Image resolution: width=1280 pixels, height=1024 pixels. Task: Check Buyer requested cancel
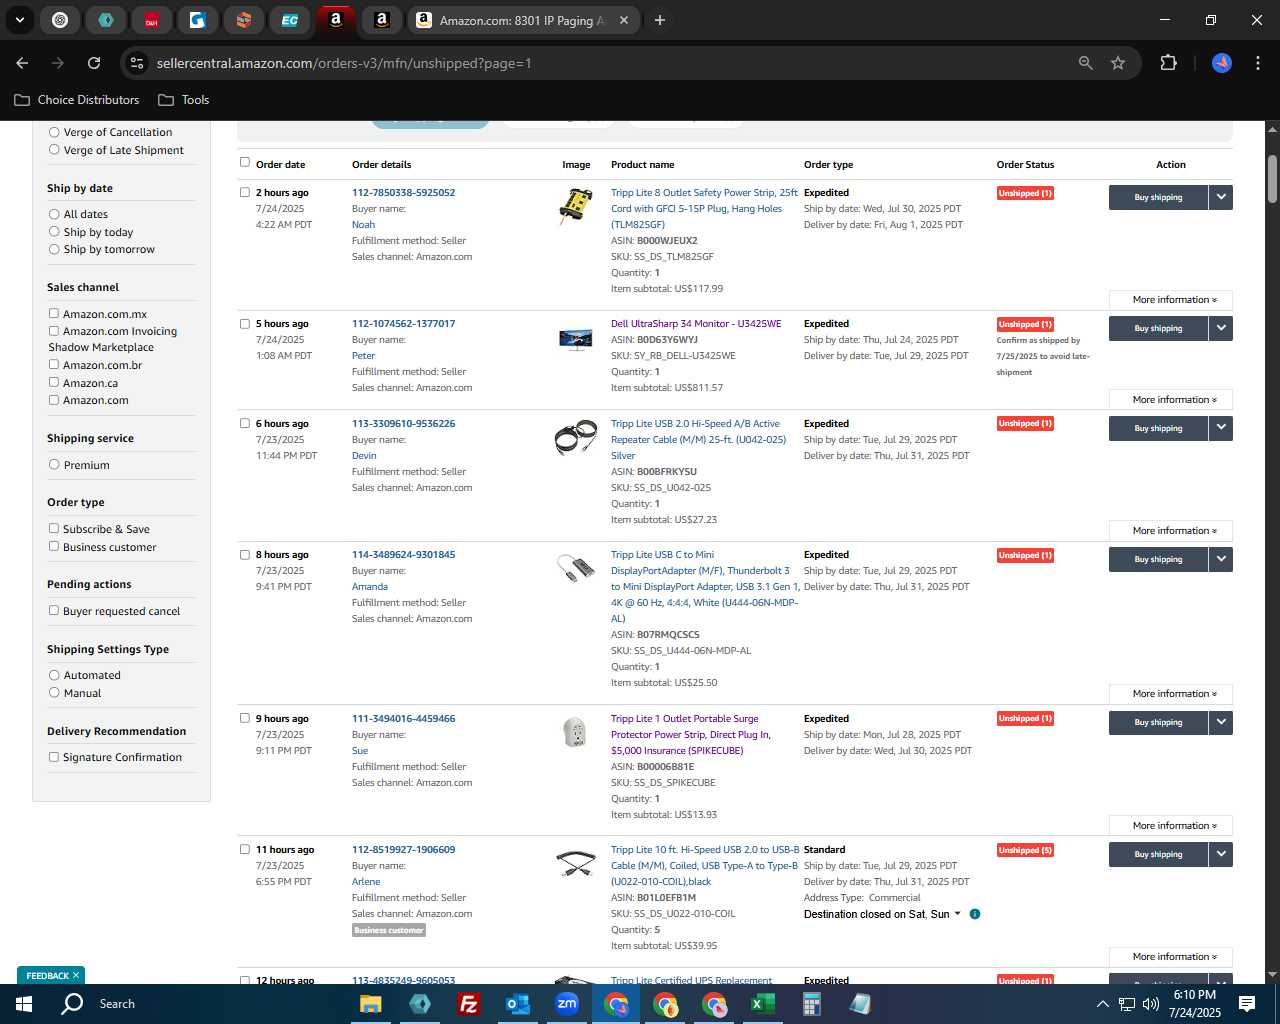[x=54, y=611]
